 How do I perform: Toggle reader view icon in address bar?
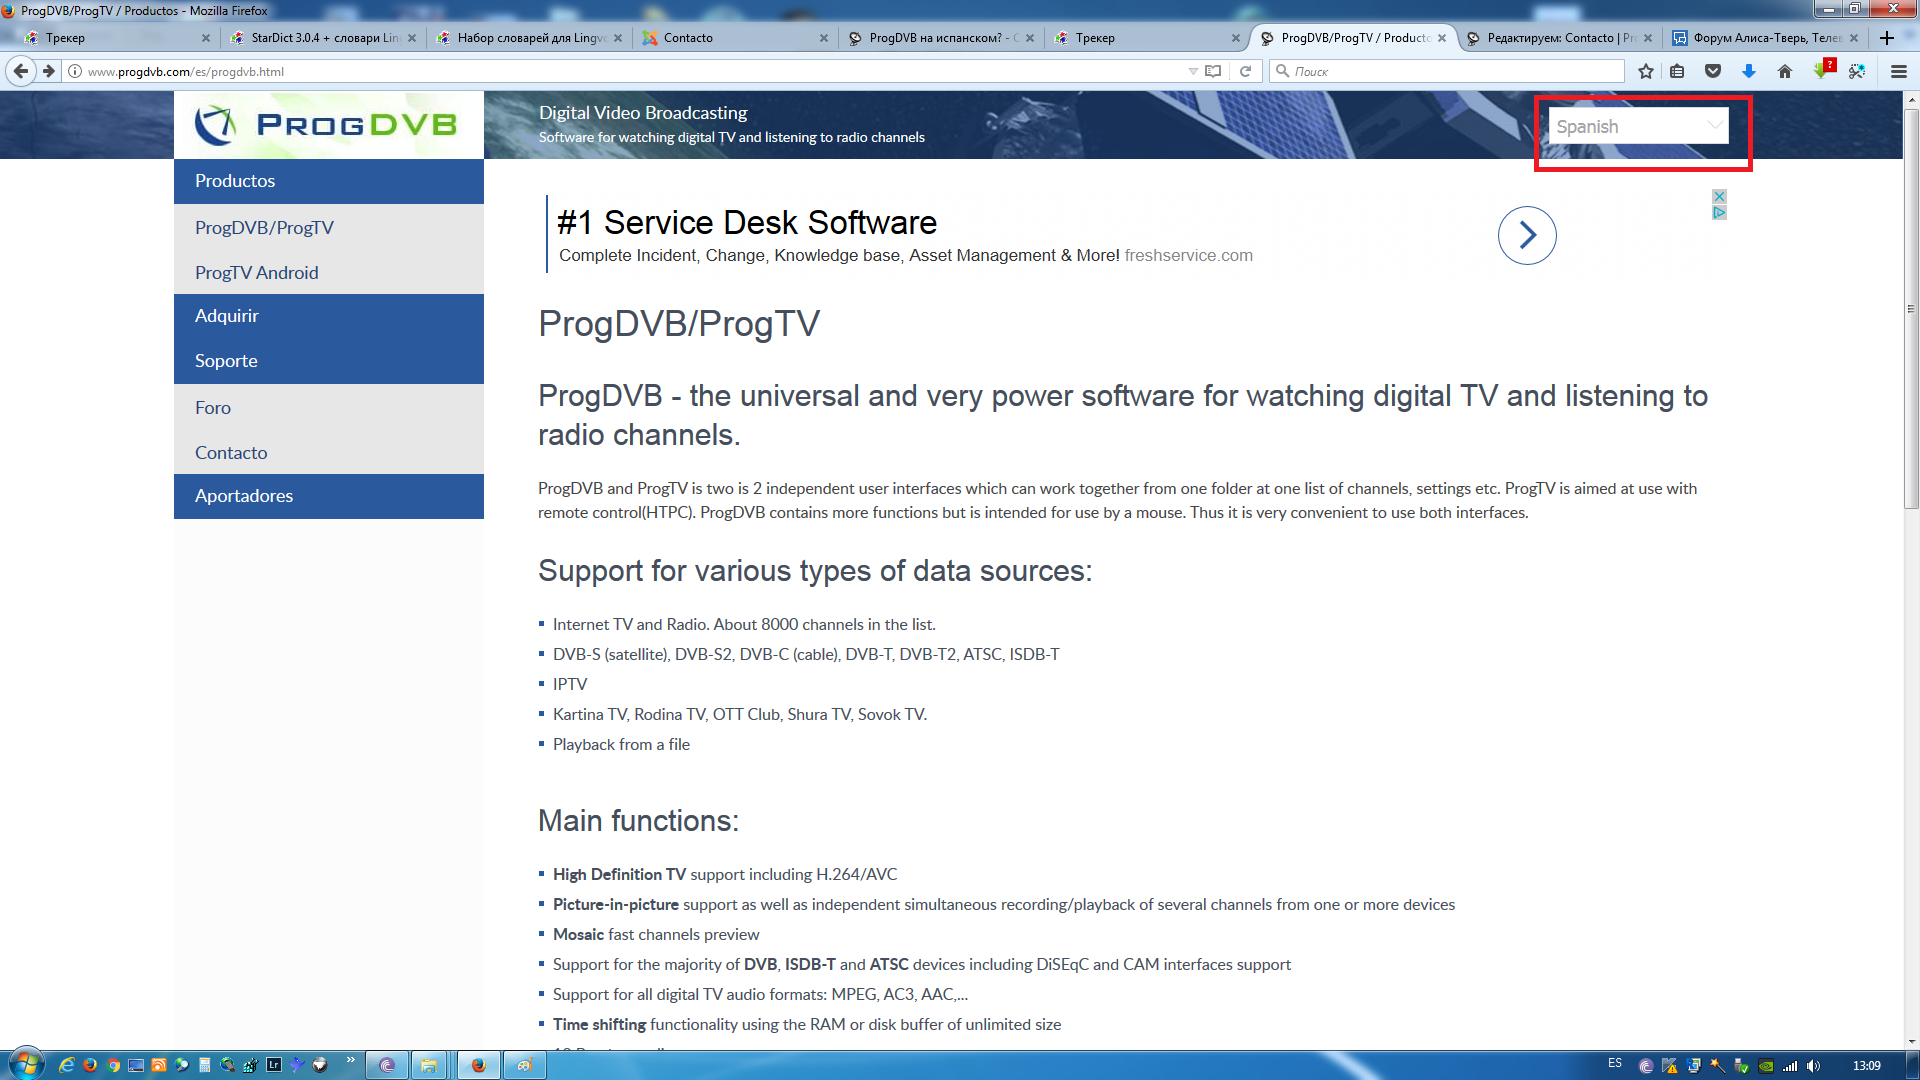coord(1213,71)
